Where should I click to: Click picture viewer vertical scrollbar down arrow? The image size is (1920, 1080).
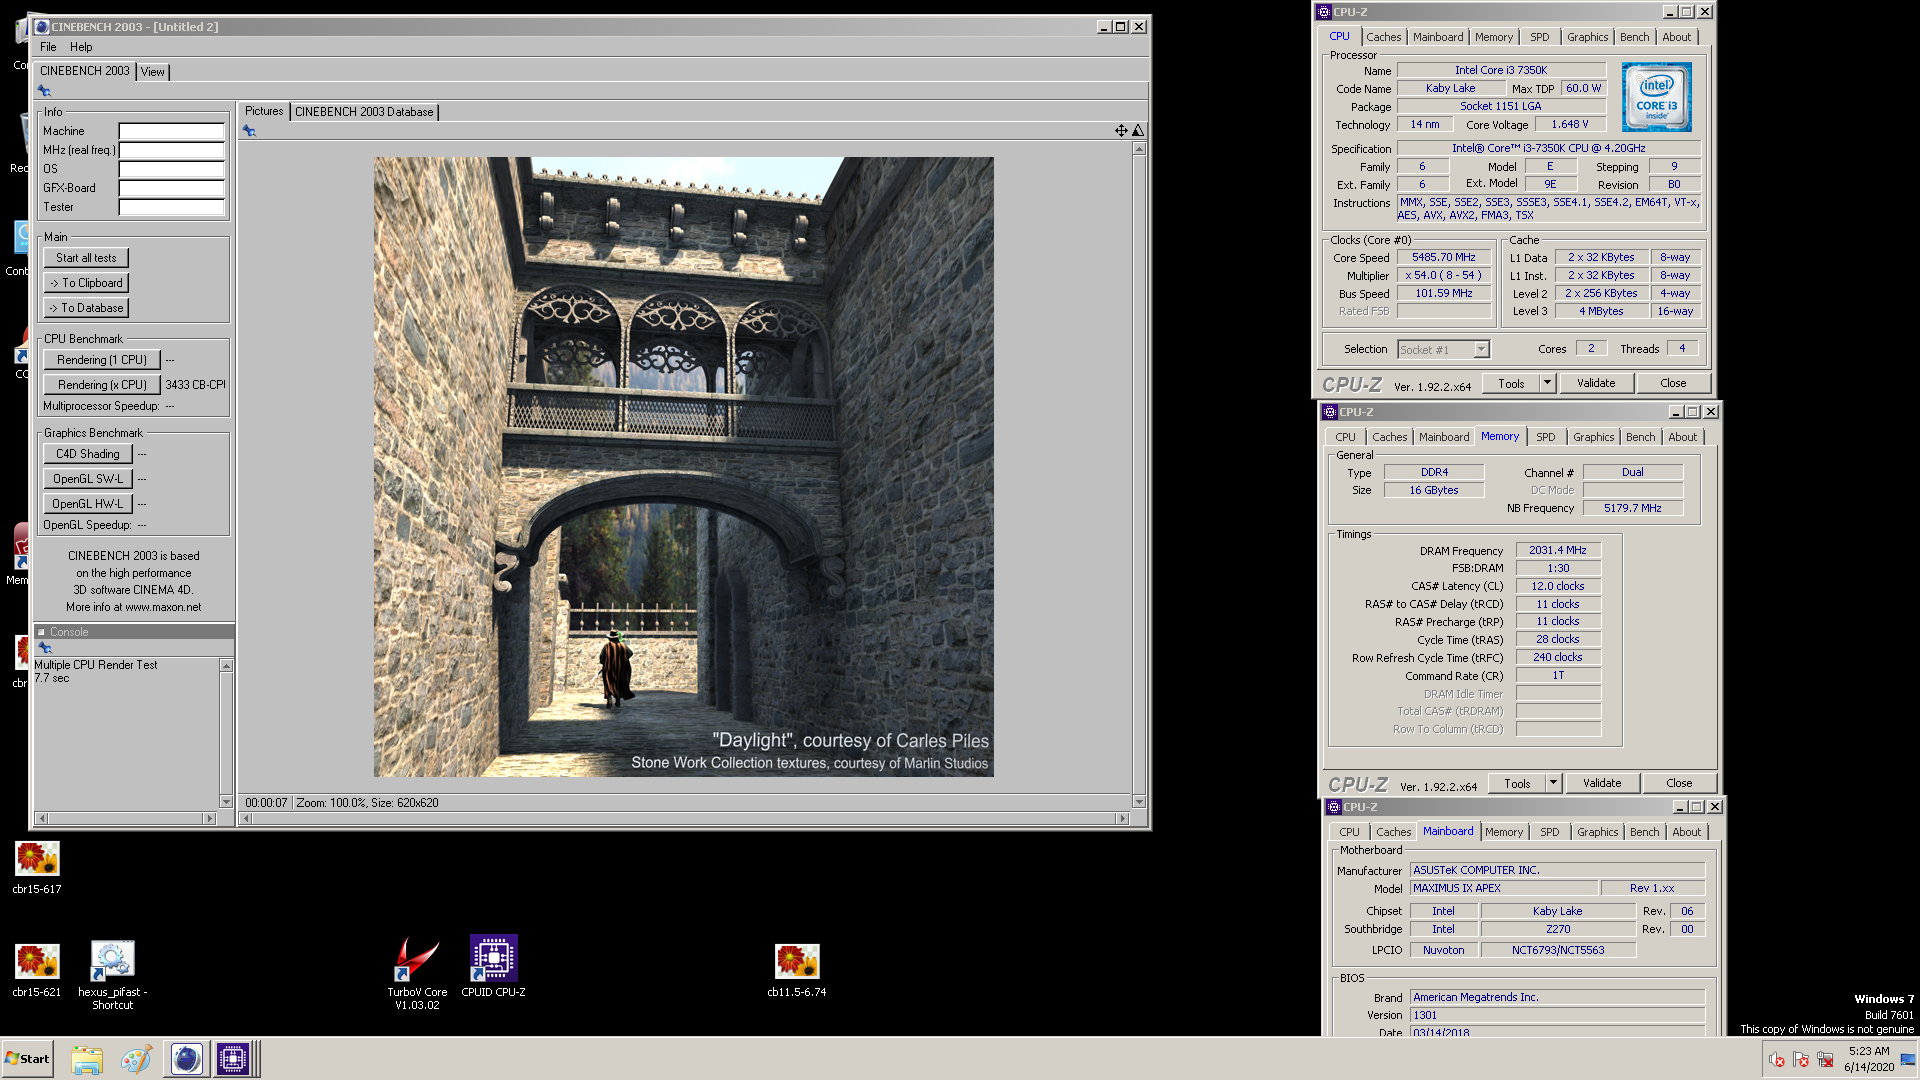click(1139, 802)
